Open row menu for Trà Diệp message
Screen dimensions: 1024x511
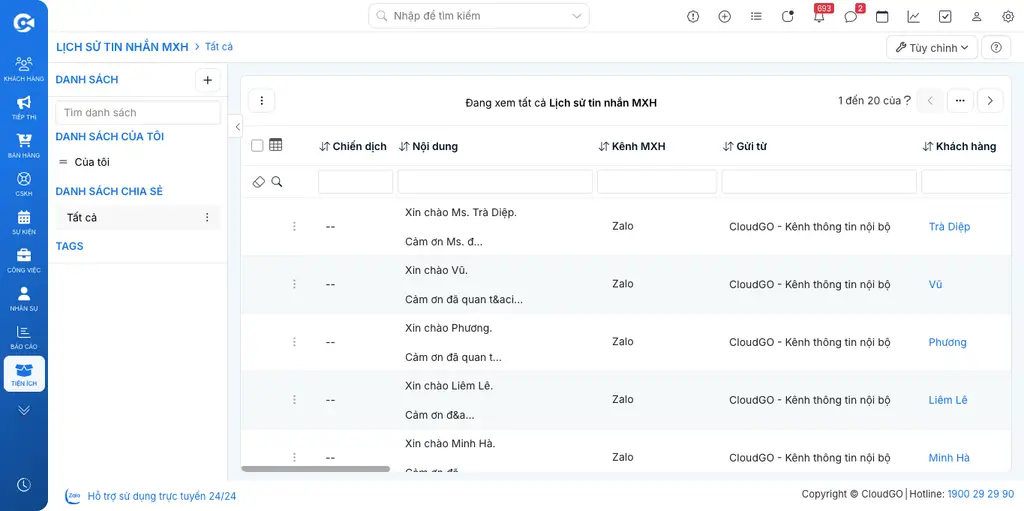click(x=295, y=226)
